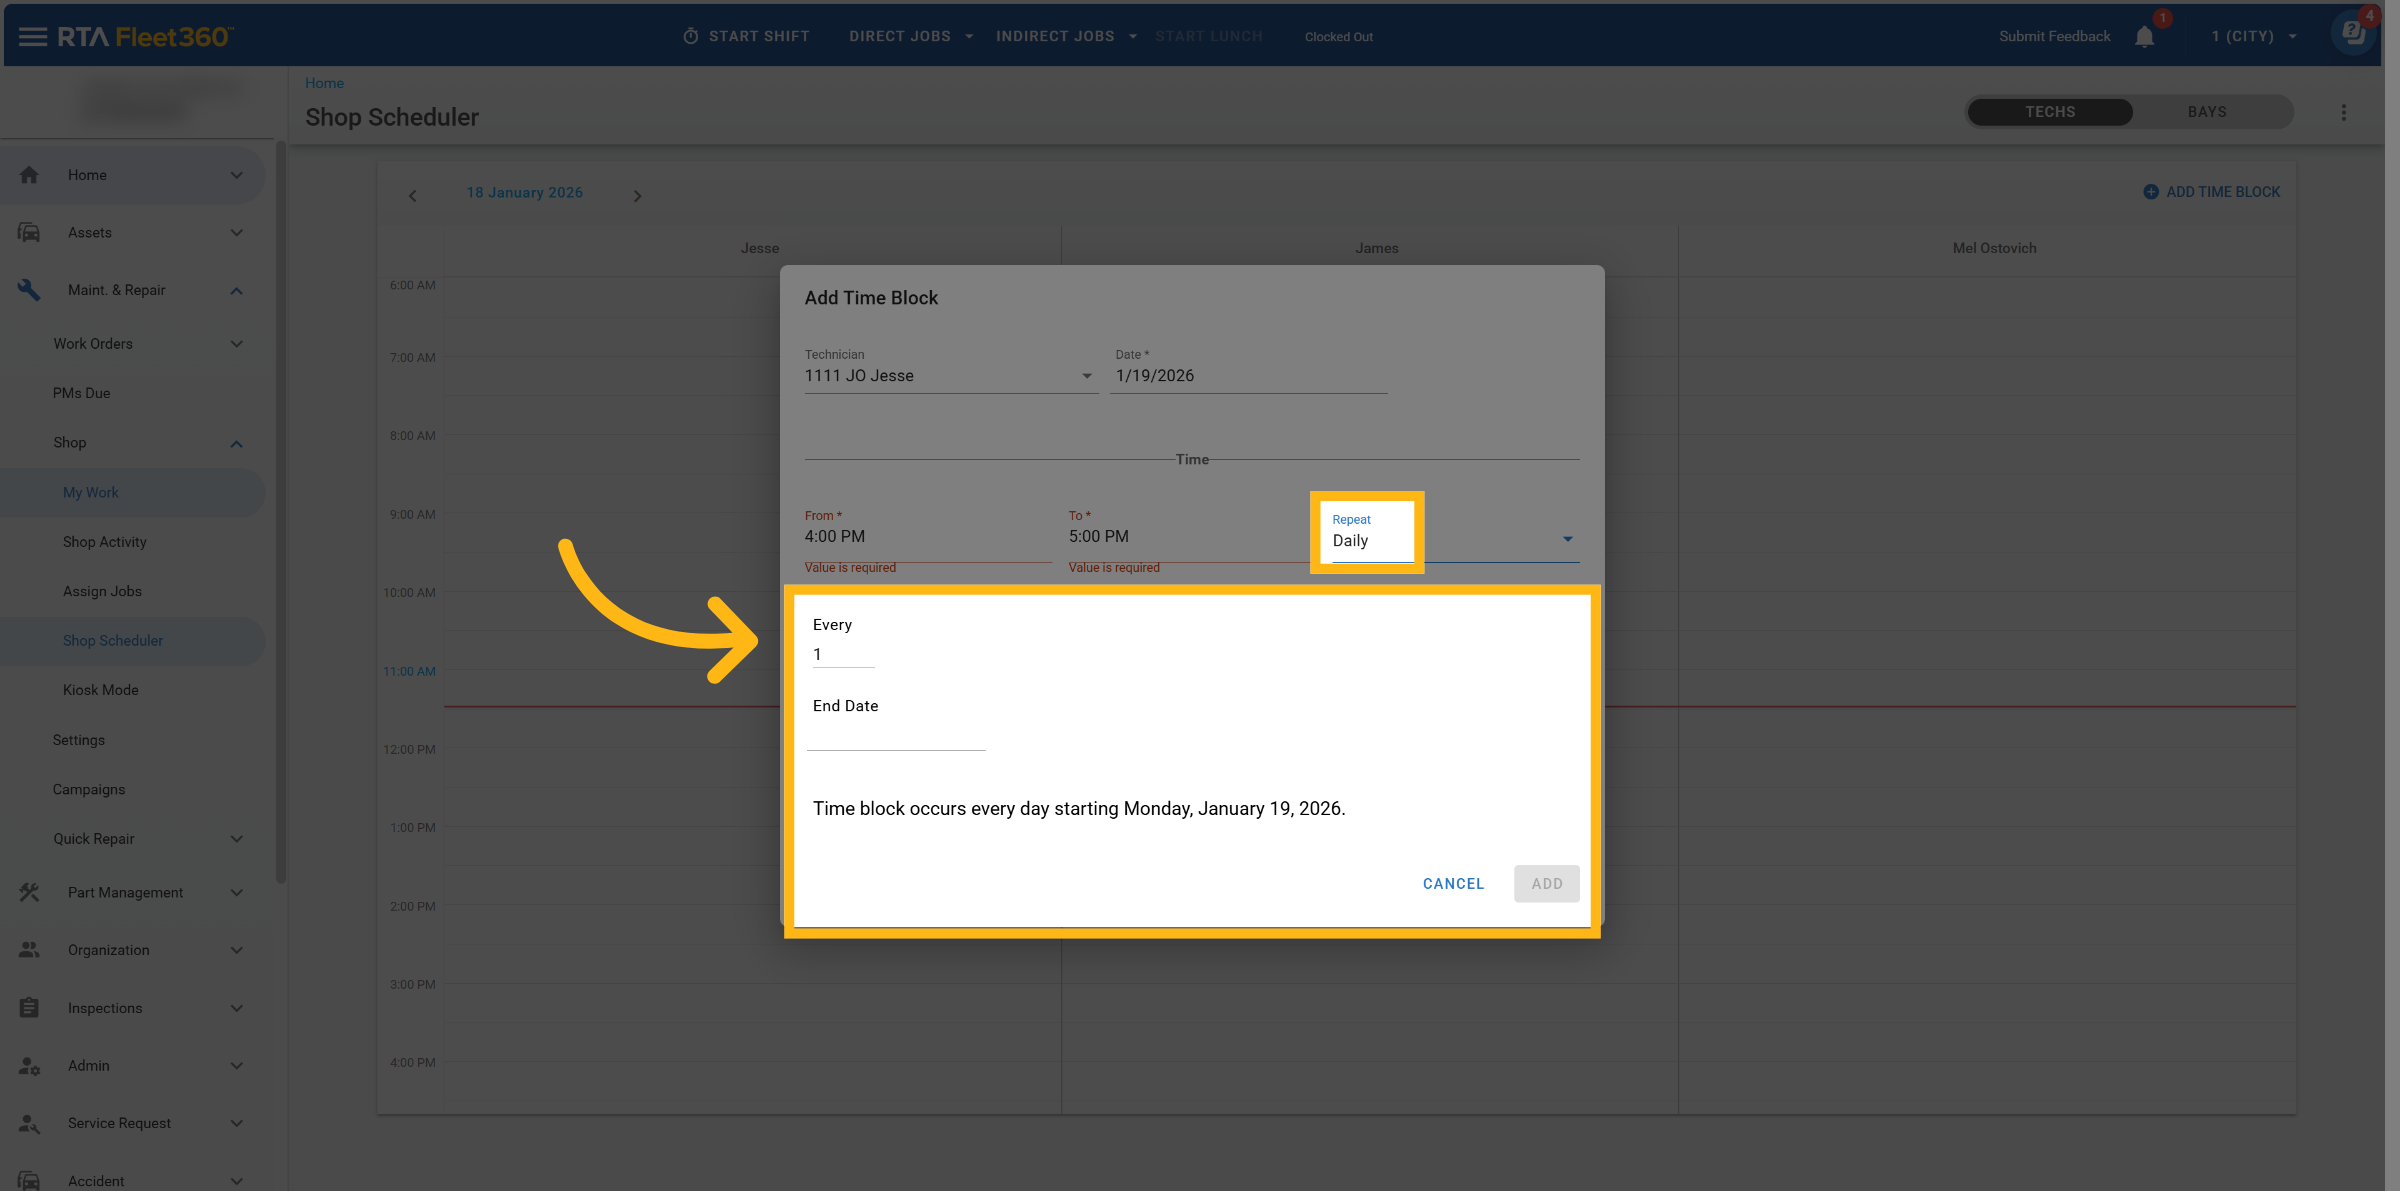
Task: Click the Home house icon in sidebar
Action: (29, 175)
